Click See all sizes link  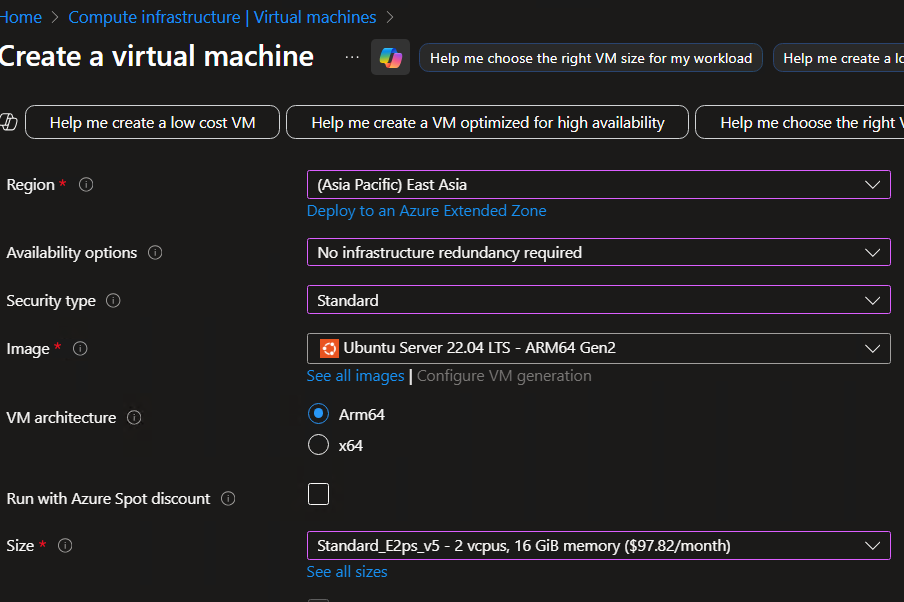(346, 572)
